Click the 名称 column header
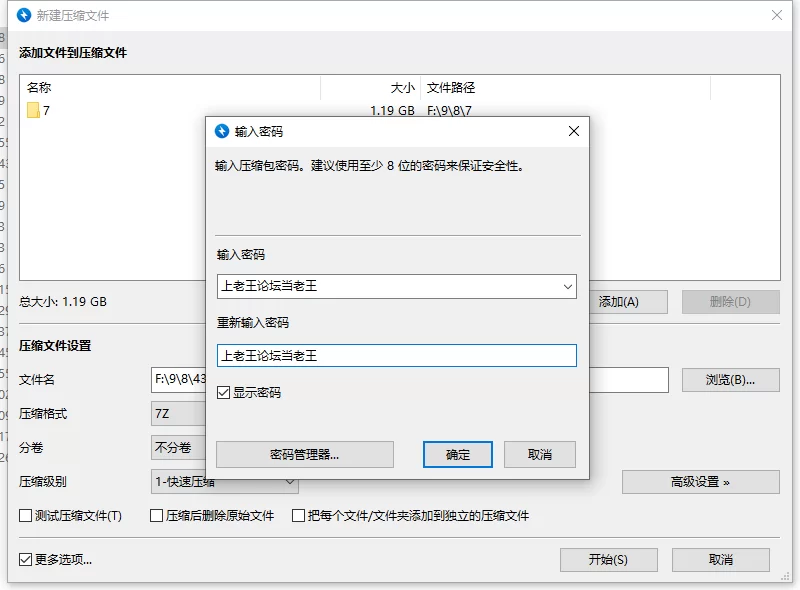 pos(172,88)
